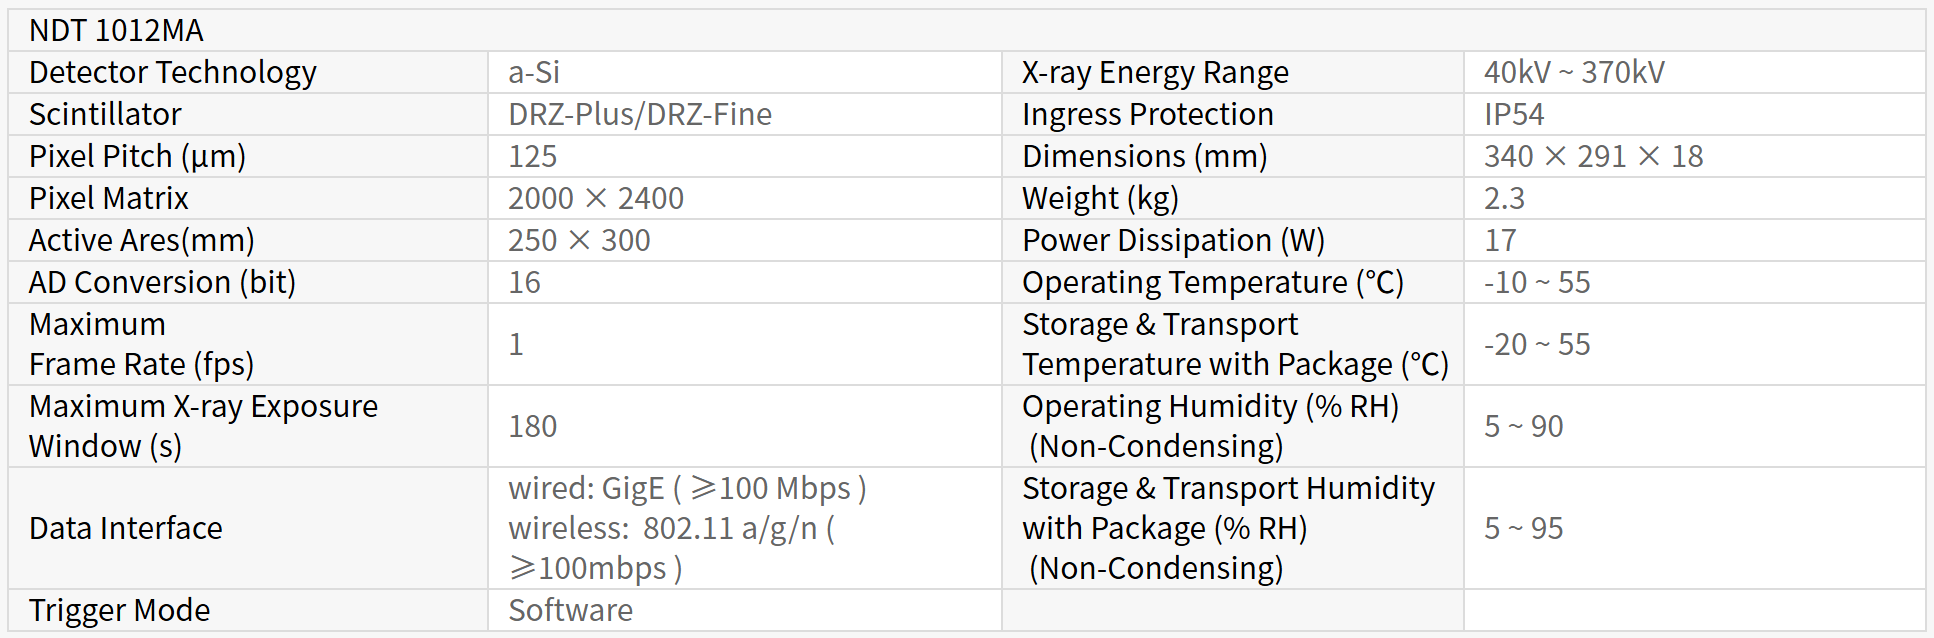Select the Detector Technology label cell

point(173,73)
